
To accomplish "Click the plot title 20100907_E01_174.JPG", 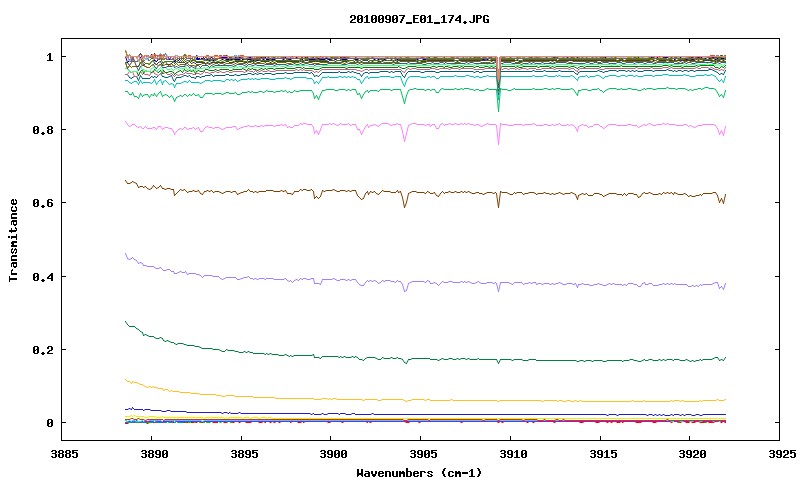I will (419, 19).
